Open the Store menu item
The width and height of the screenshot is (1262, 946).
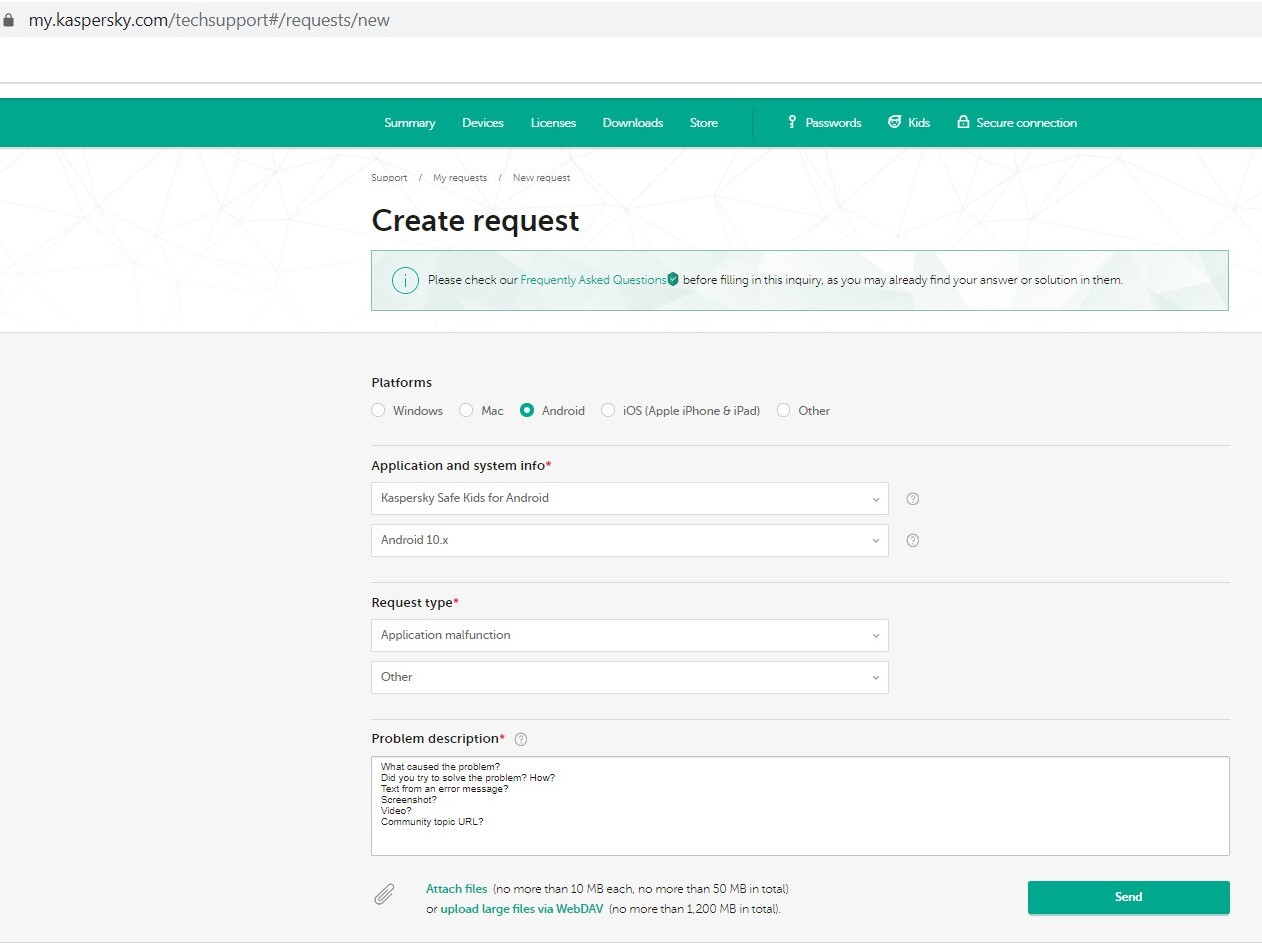(x=704, y=123)
